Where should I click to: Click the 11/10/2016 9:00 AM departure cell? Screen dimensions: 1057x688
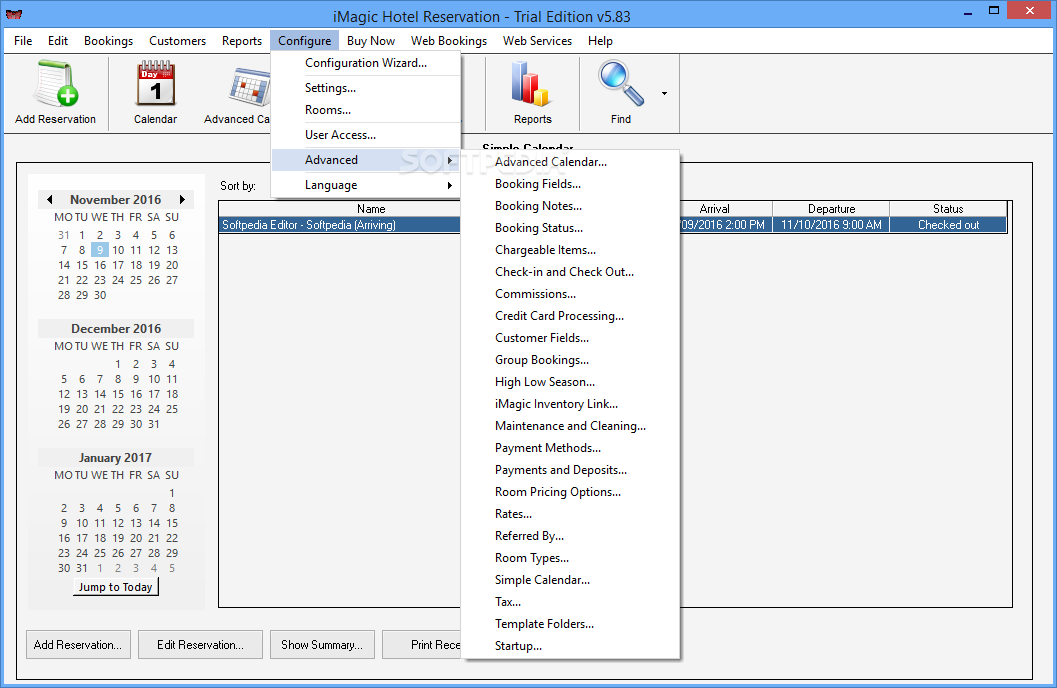(x=831, y=225)
